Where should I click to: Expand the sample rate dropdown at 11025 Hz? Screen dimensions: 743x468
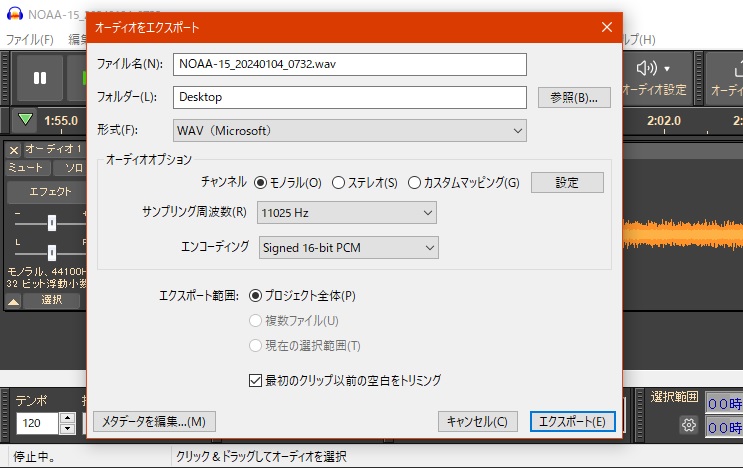(x=347, y=212)
